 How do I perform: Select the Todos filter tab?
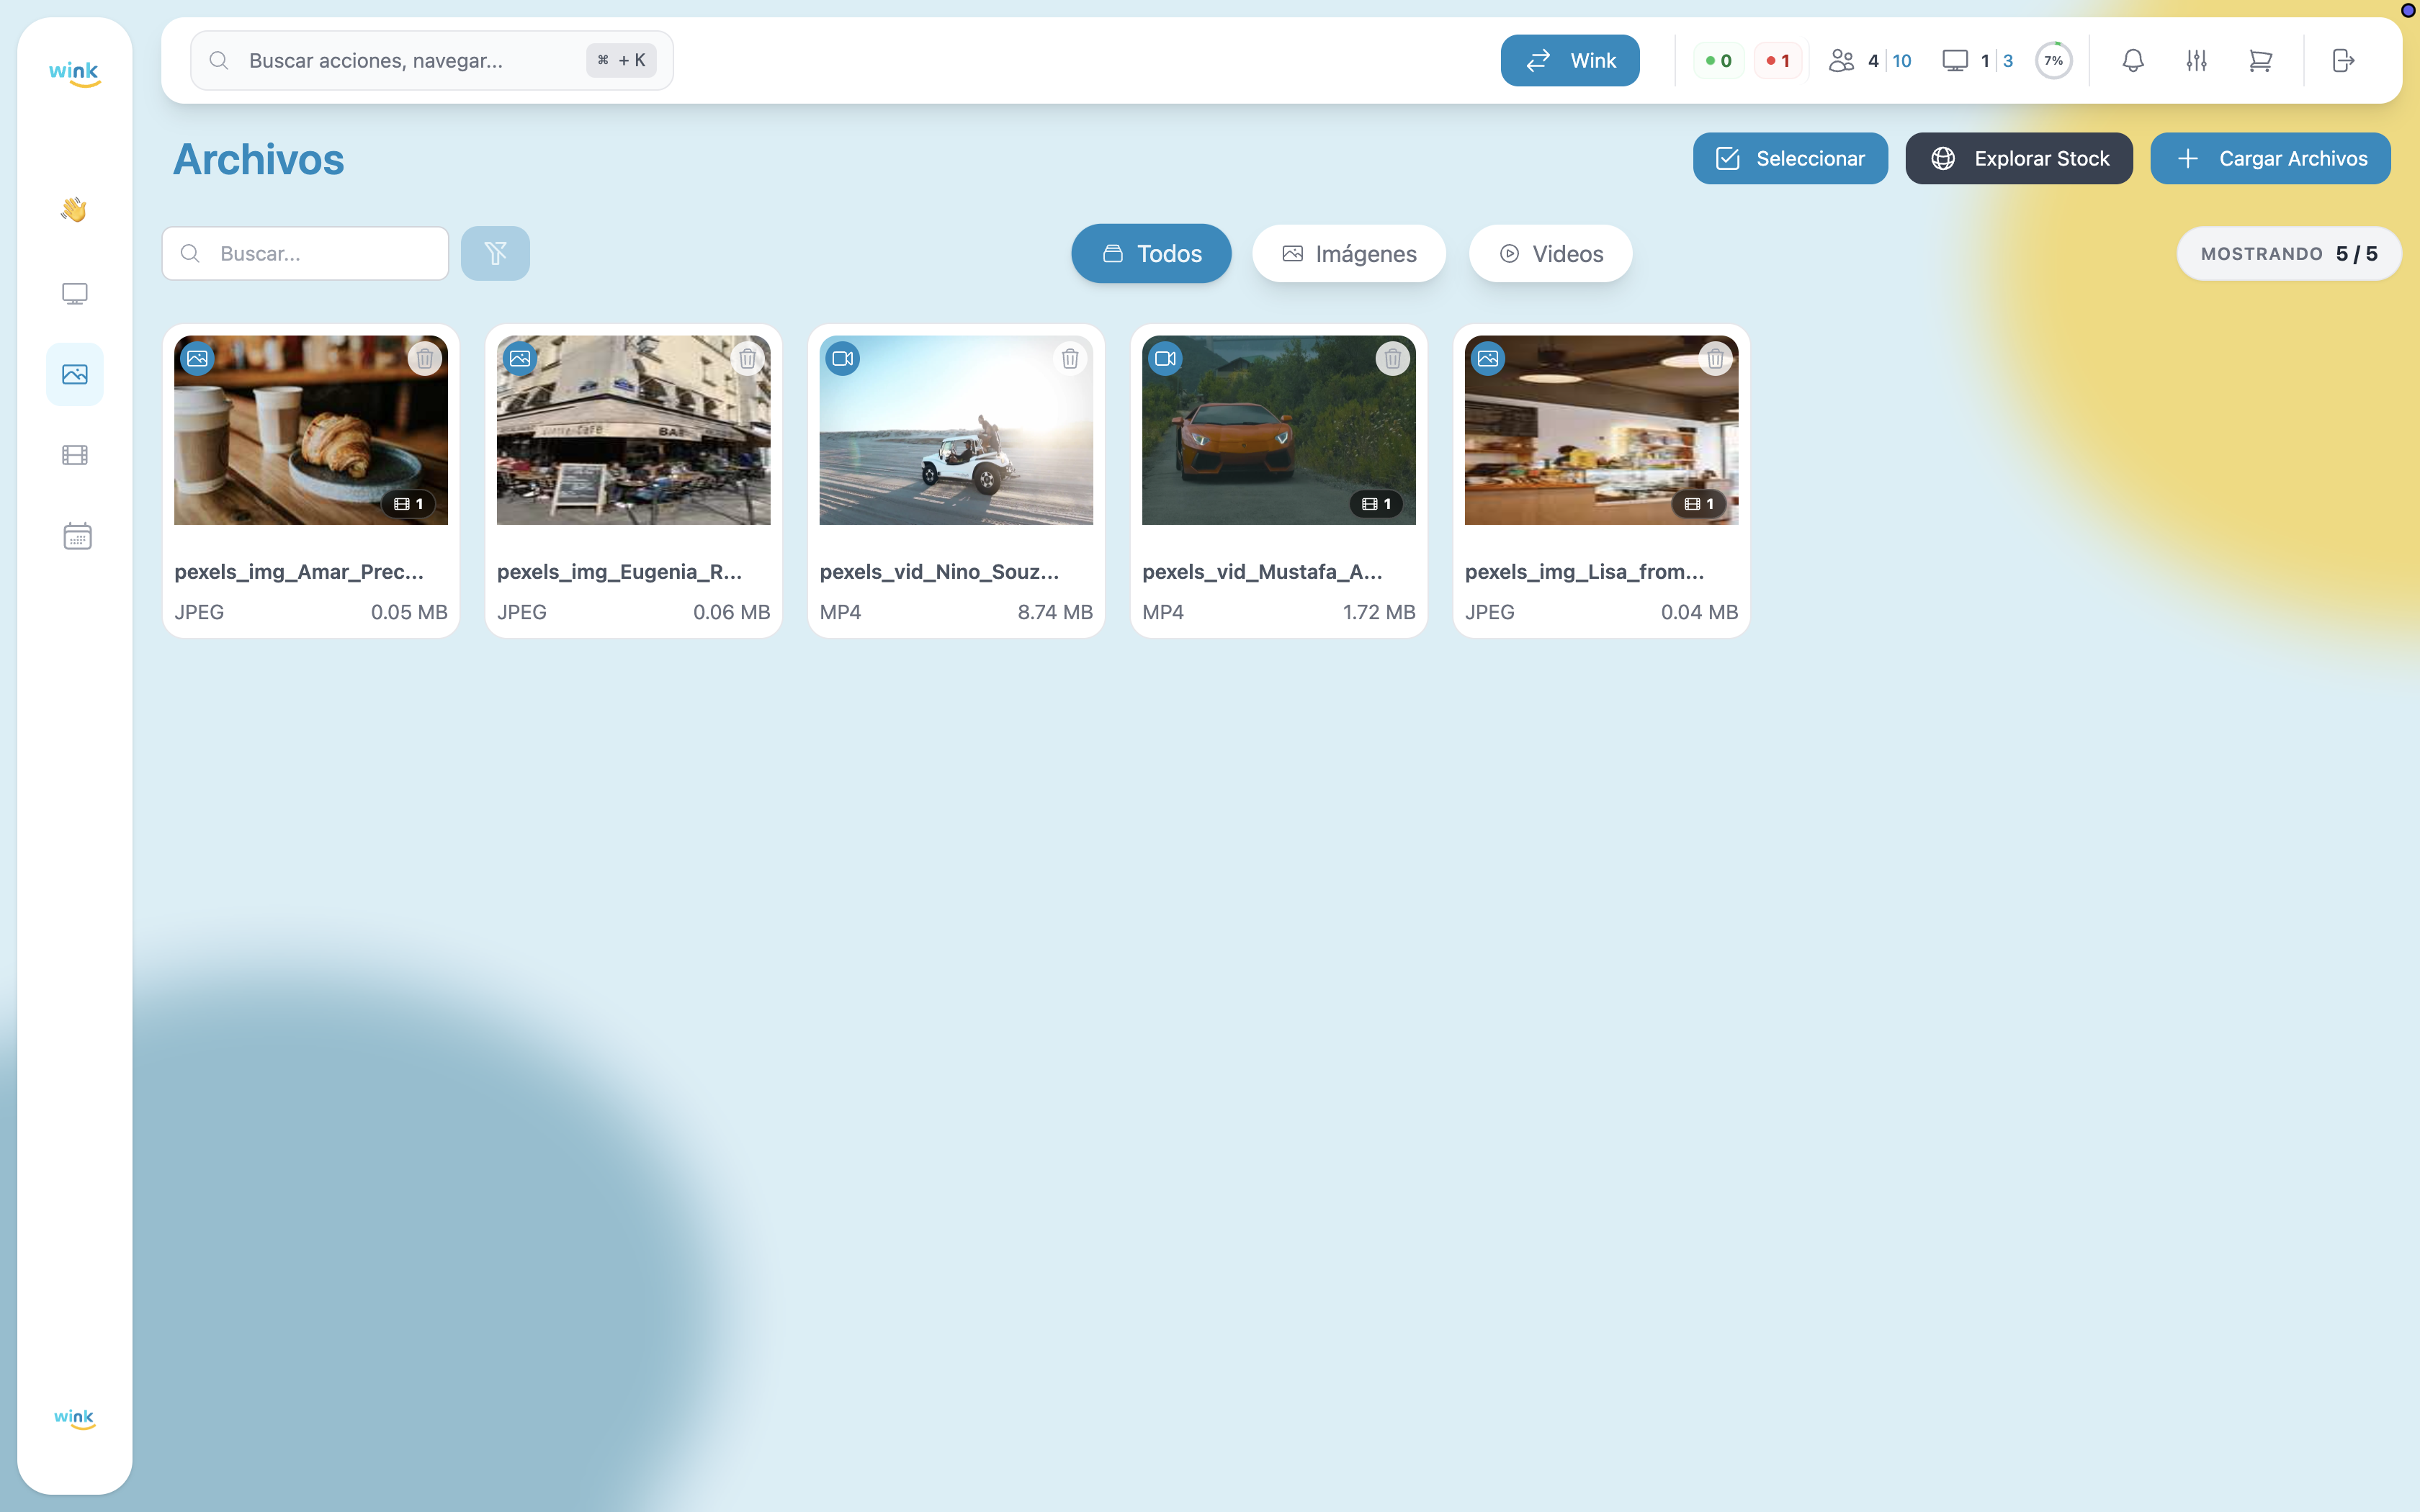point(1151,253)
